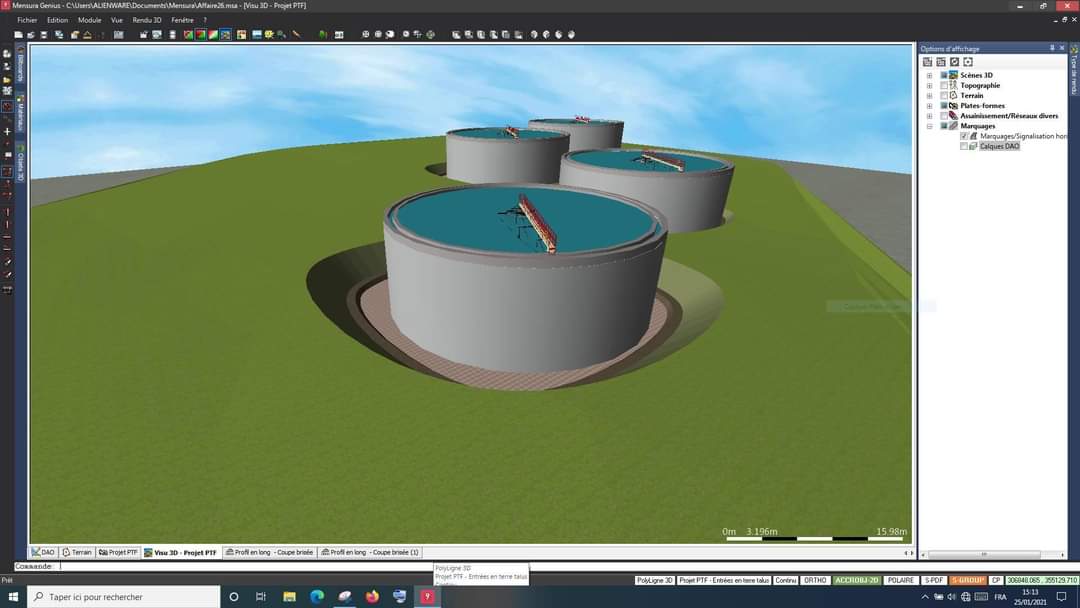Toggle the Terrain checkbox in display options

click(944, 96)
